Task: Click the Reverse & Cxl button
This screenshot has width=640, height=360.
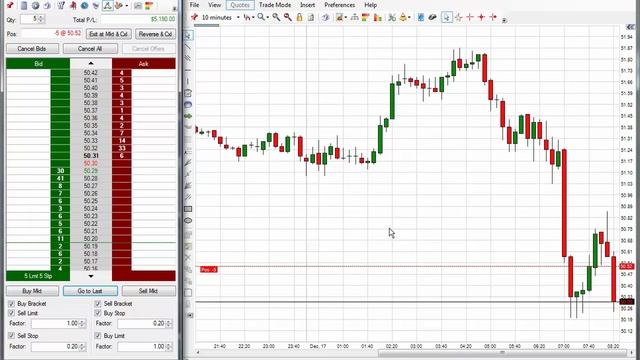Action: pos(155,34)
